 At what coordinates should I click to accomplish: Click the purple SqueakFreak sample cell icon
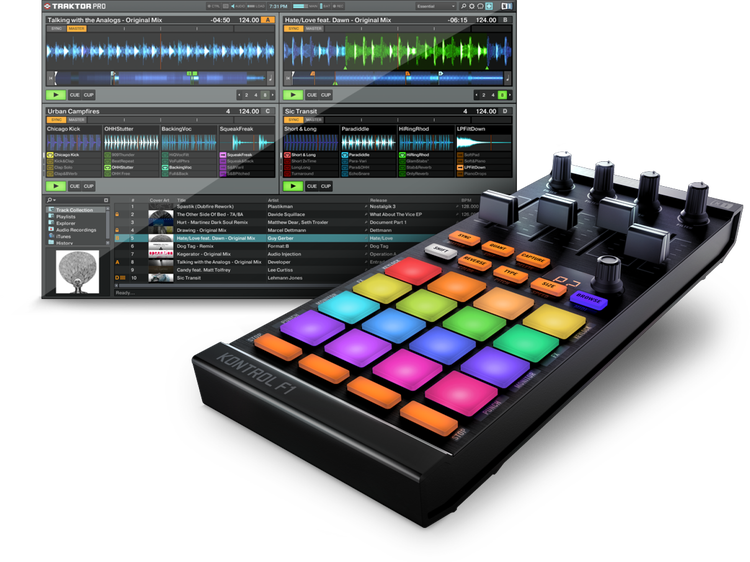[222, 155]
